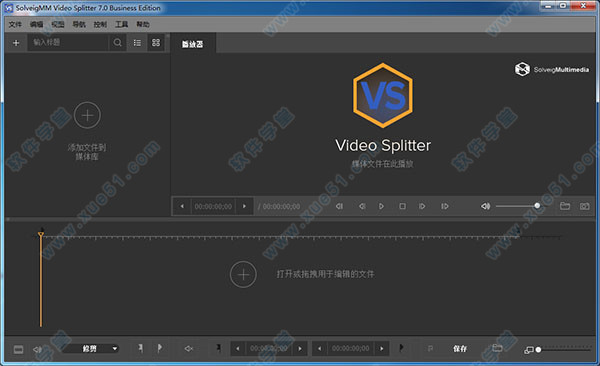Step one frame forward in player
The width and height of the screenshot is (600, 366).
[x=422, y=206]
